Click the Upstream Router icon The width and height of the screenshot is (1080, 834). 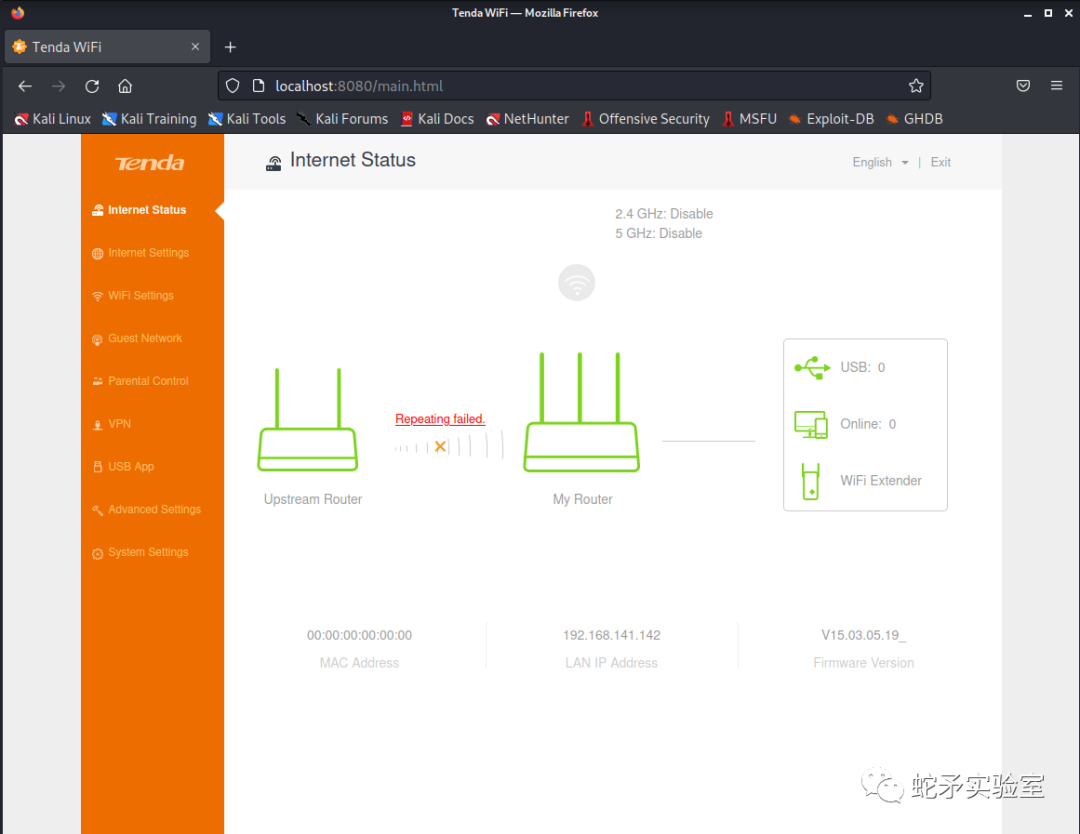pos(307,419)
